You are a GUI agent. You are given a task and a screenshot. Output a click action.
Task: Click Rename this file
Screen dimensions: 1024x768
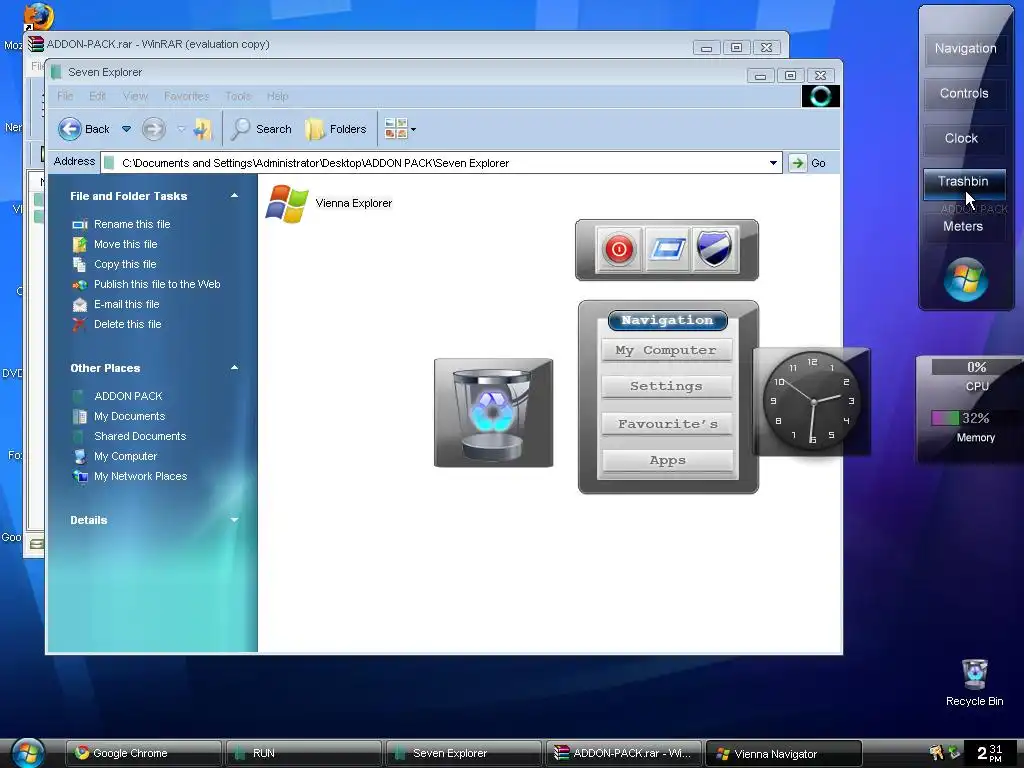[121, 224]
